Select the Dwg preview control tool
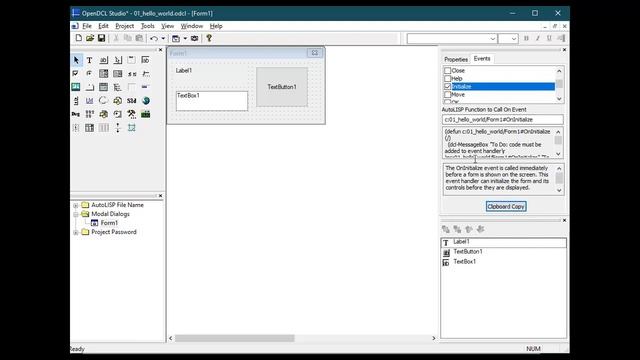 coord(76,114)
